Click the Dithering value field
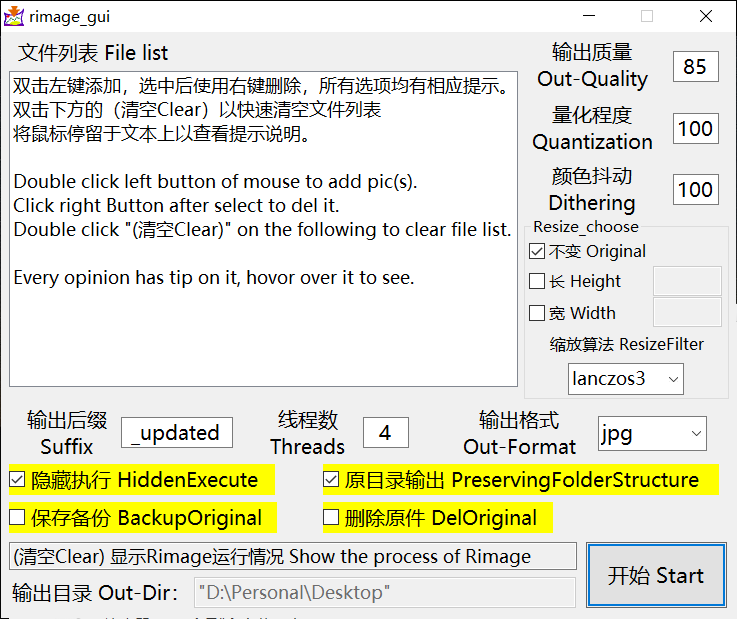Viewport: 737px width, 619px height. click(x=695, y=189)
